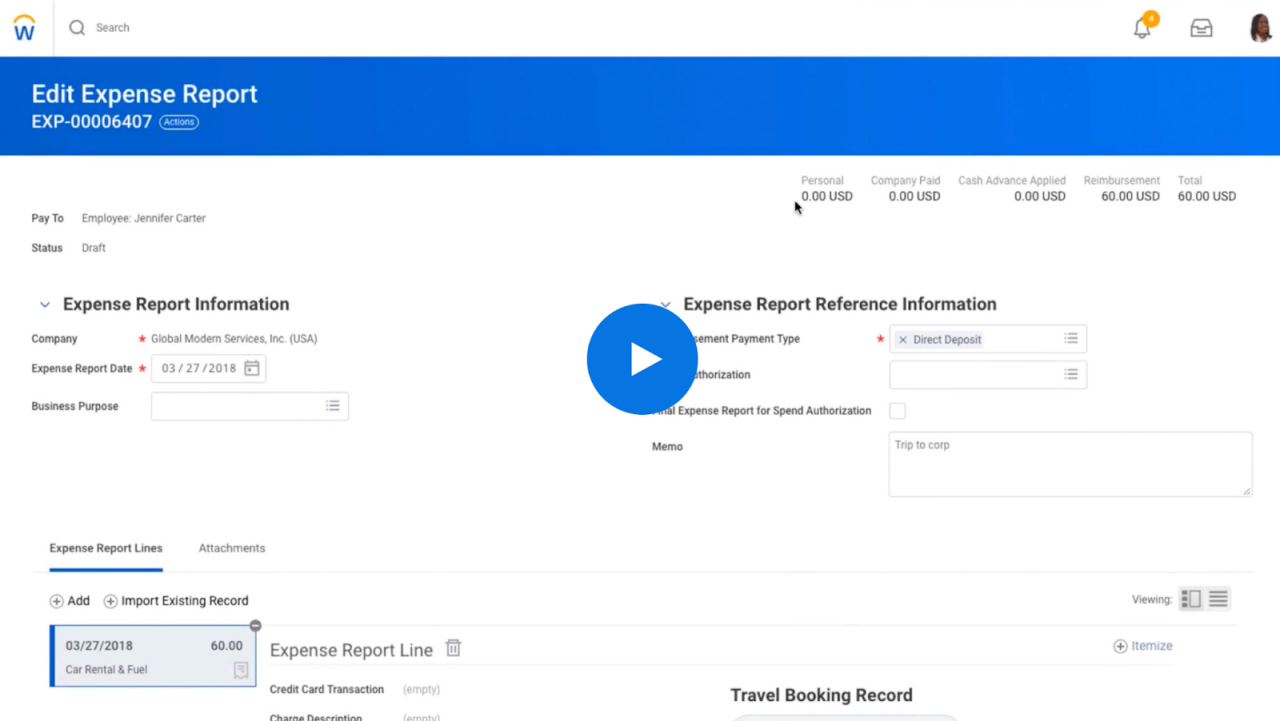Open the inbox tray icon
This screenshot has height=721, width=1280.
coord(1201,28)
